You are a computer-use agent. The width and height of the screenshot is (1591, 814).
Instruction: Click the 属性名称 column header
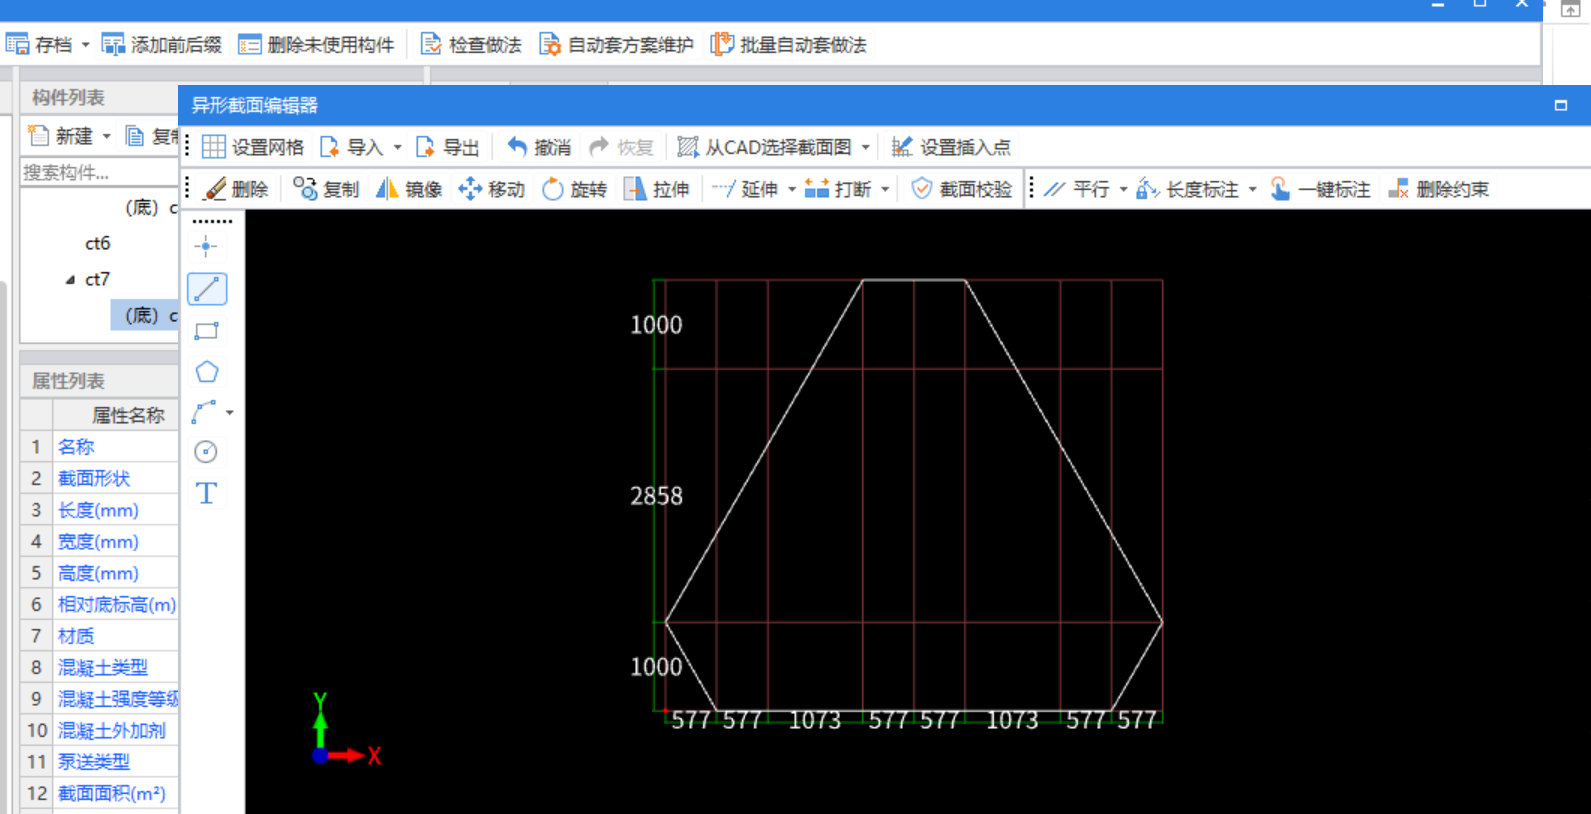coord(116,415)
